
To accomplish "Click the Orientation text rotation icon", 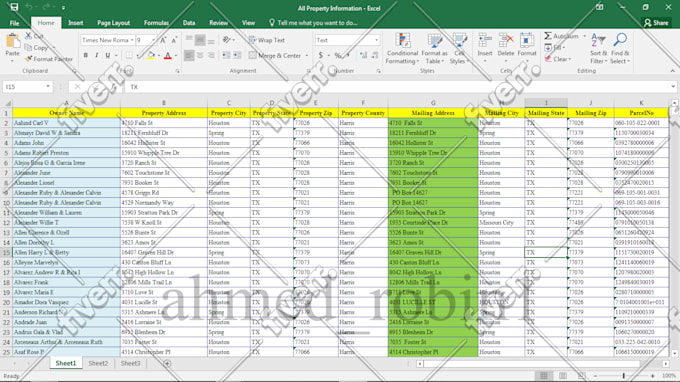I will click(226, 40).
